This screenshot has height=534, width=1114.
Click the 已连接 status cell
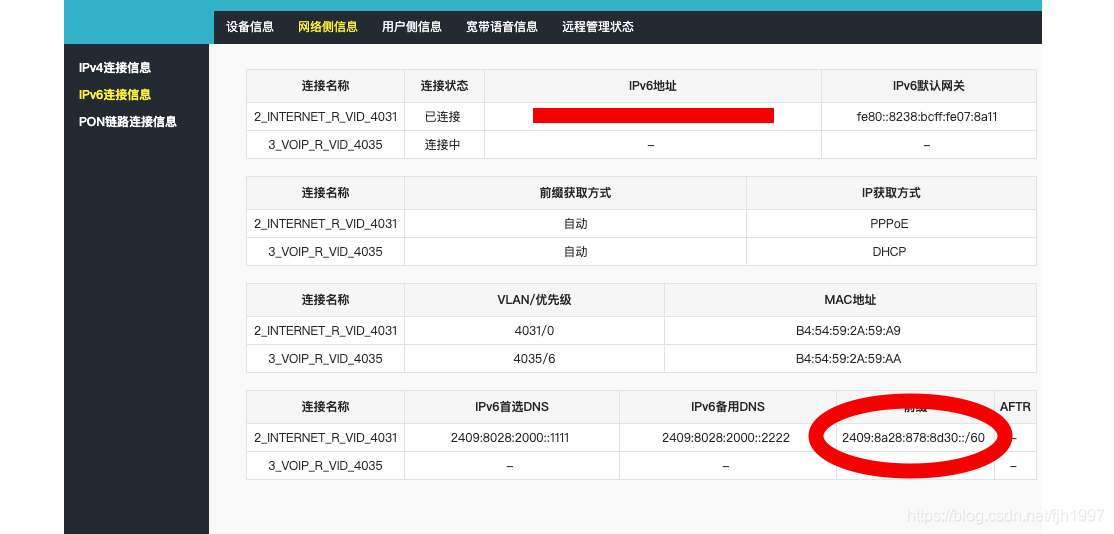pyautogui.click(x=443, y=116)
